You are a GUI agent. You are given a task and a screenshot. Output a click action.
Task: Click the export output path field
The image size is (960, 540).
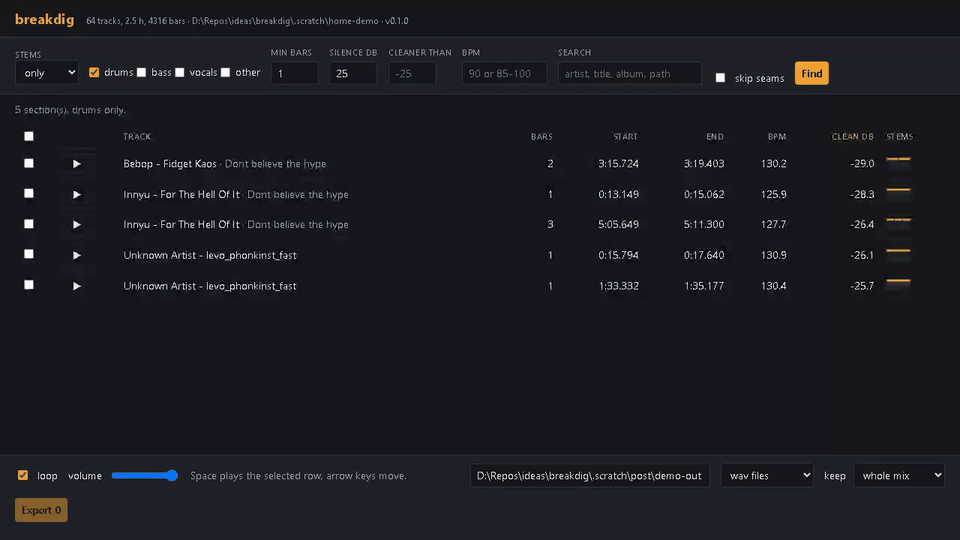tap(590, 476)
